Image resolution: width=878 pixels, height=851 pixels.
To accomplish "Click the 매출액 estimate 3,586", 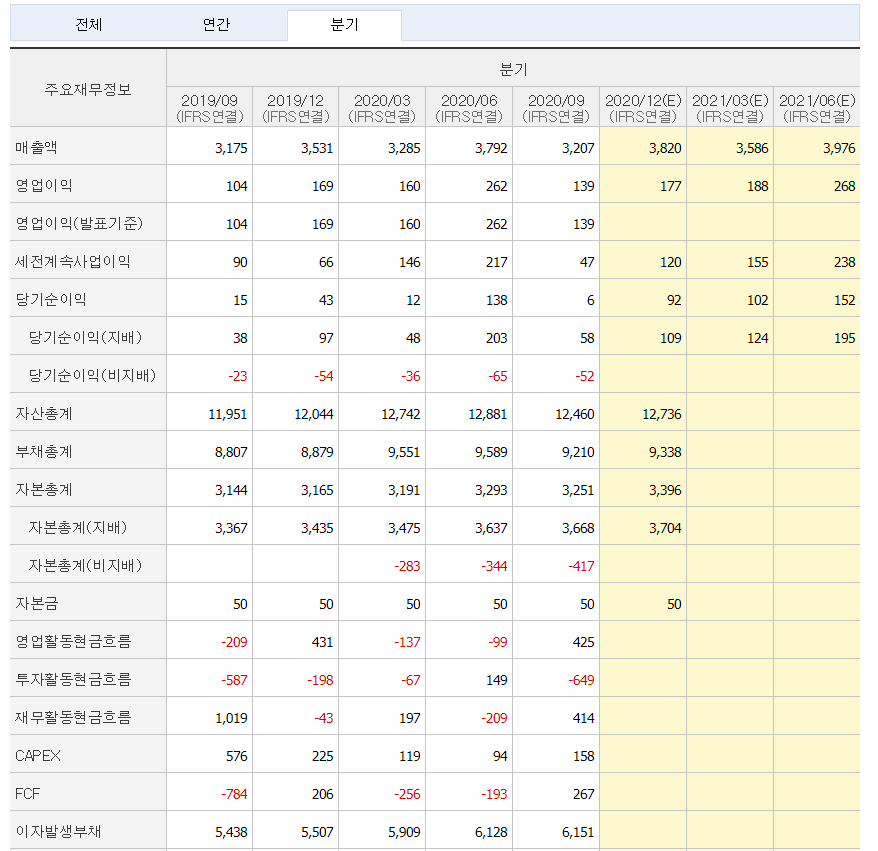I will [x=752, y=148].
